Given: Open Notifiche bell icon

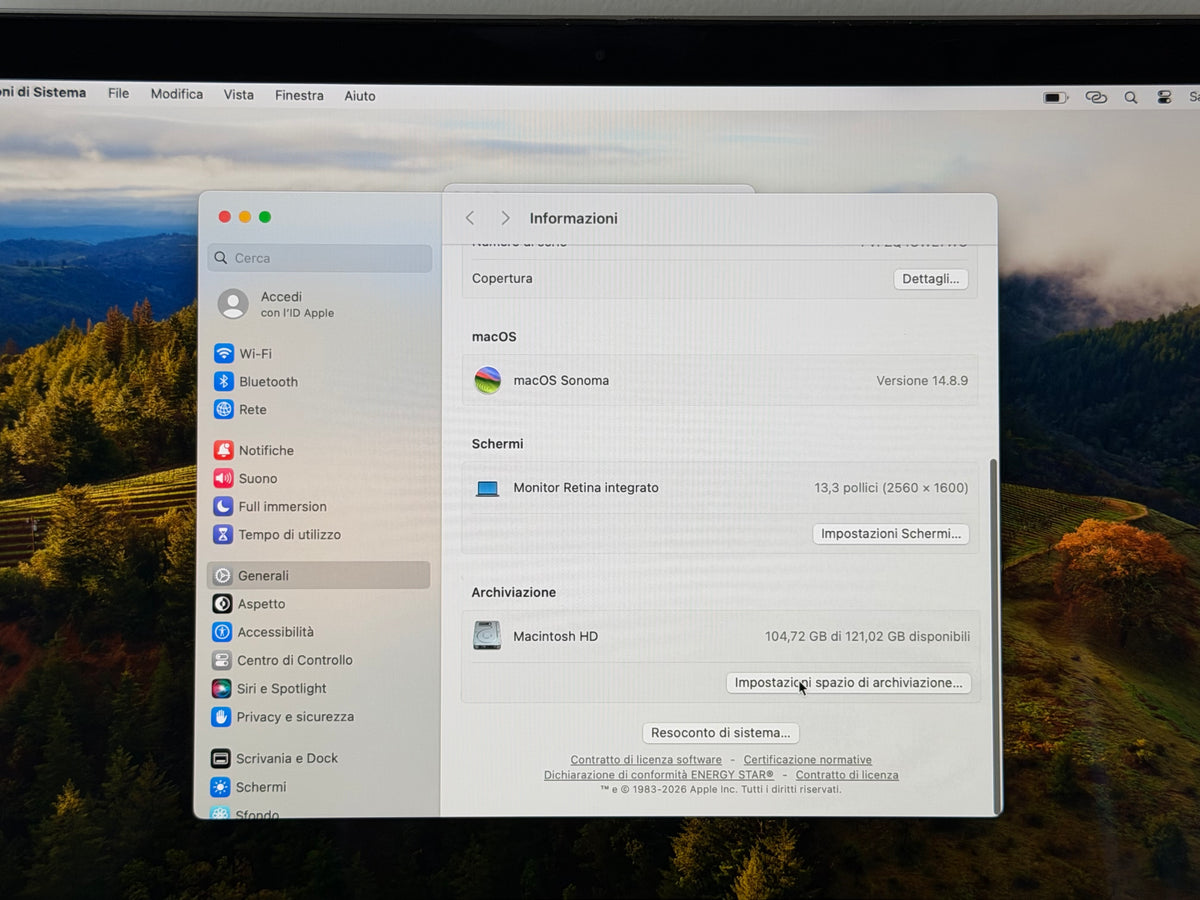Looking at the screenshot, I should [223, 451].
